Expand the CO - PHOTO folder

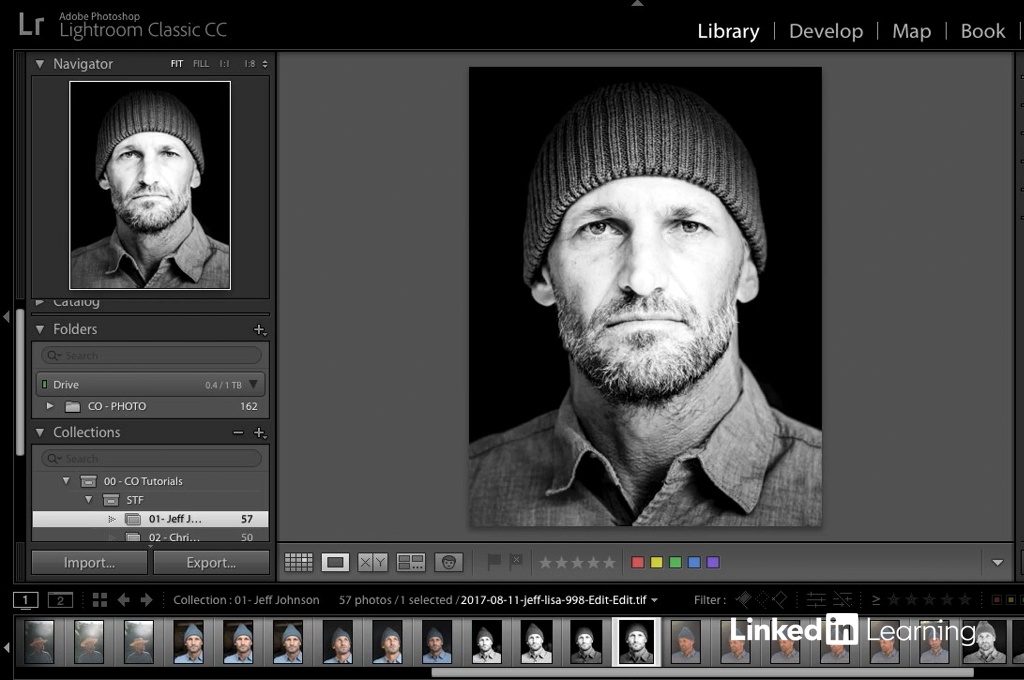click(50, 406)
